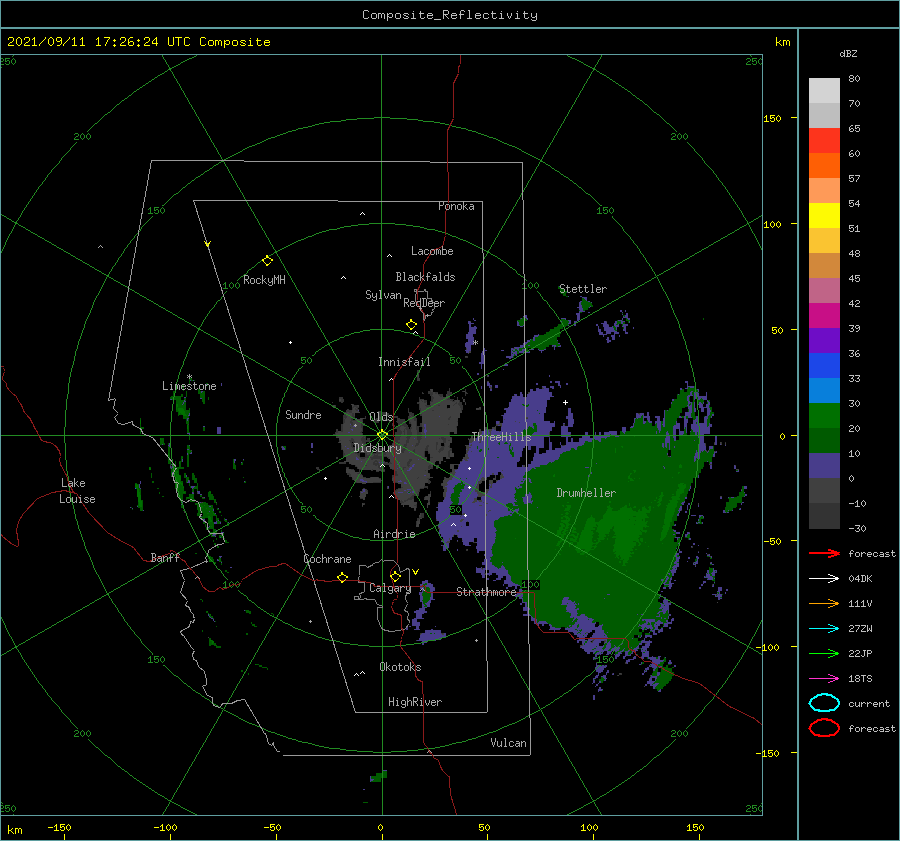Image resolution: width=900 pixels, height=841 pixels.
Task: Select the yellow swatch between 51 and 54 dBZ
Action: point(824,215)
